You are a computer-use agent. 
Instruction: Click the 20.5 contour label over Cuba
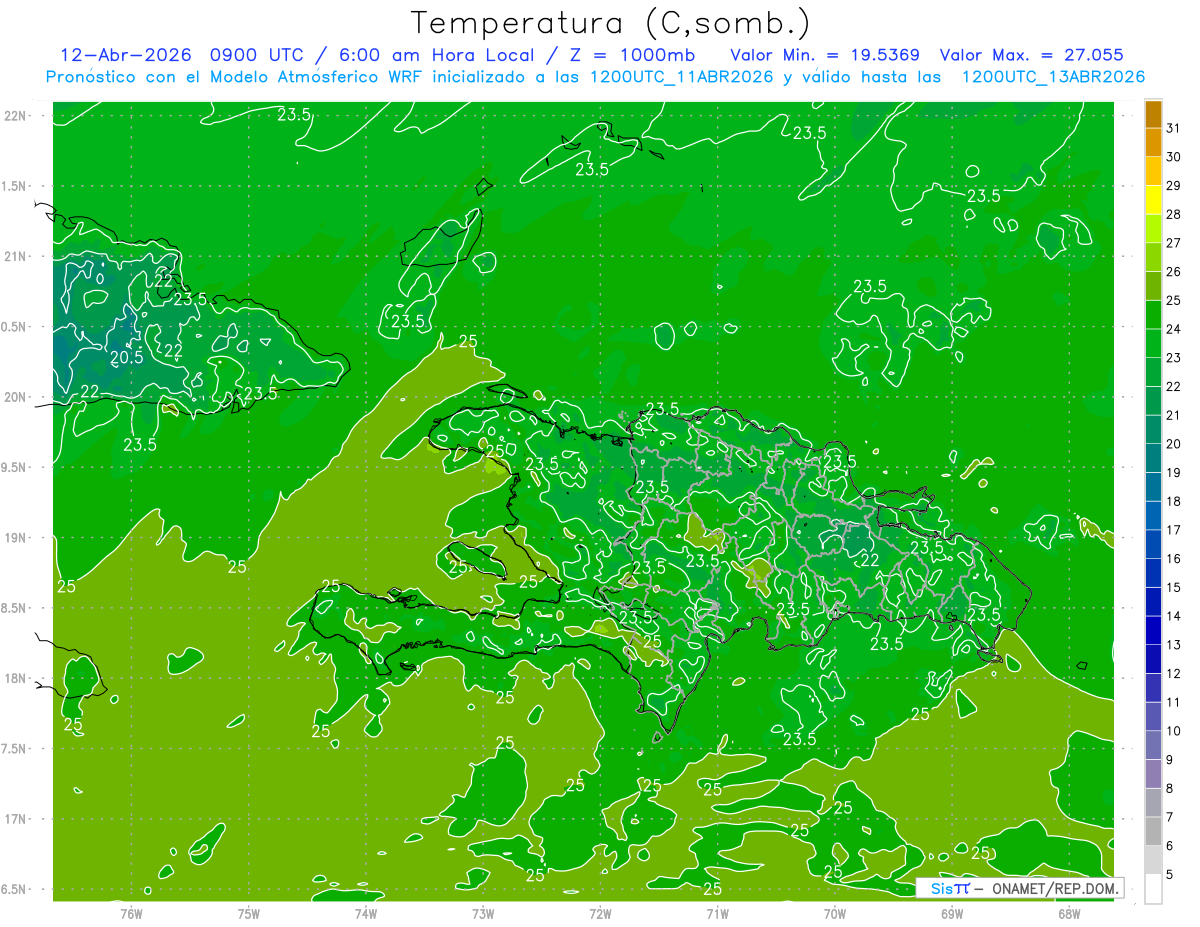coord(126,357)
